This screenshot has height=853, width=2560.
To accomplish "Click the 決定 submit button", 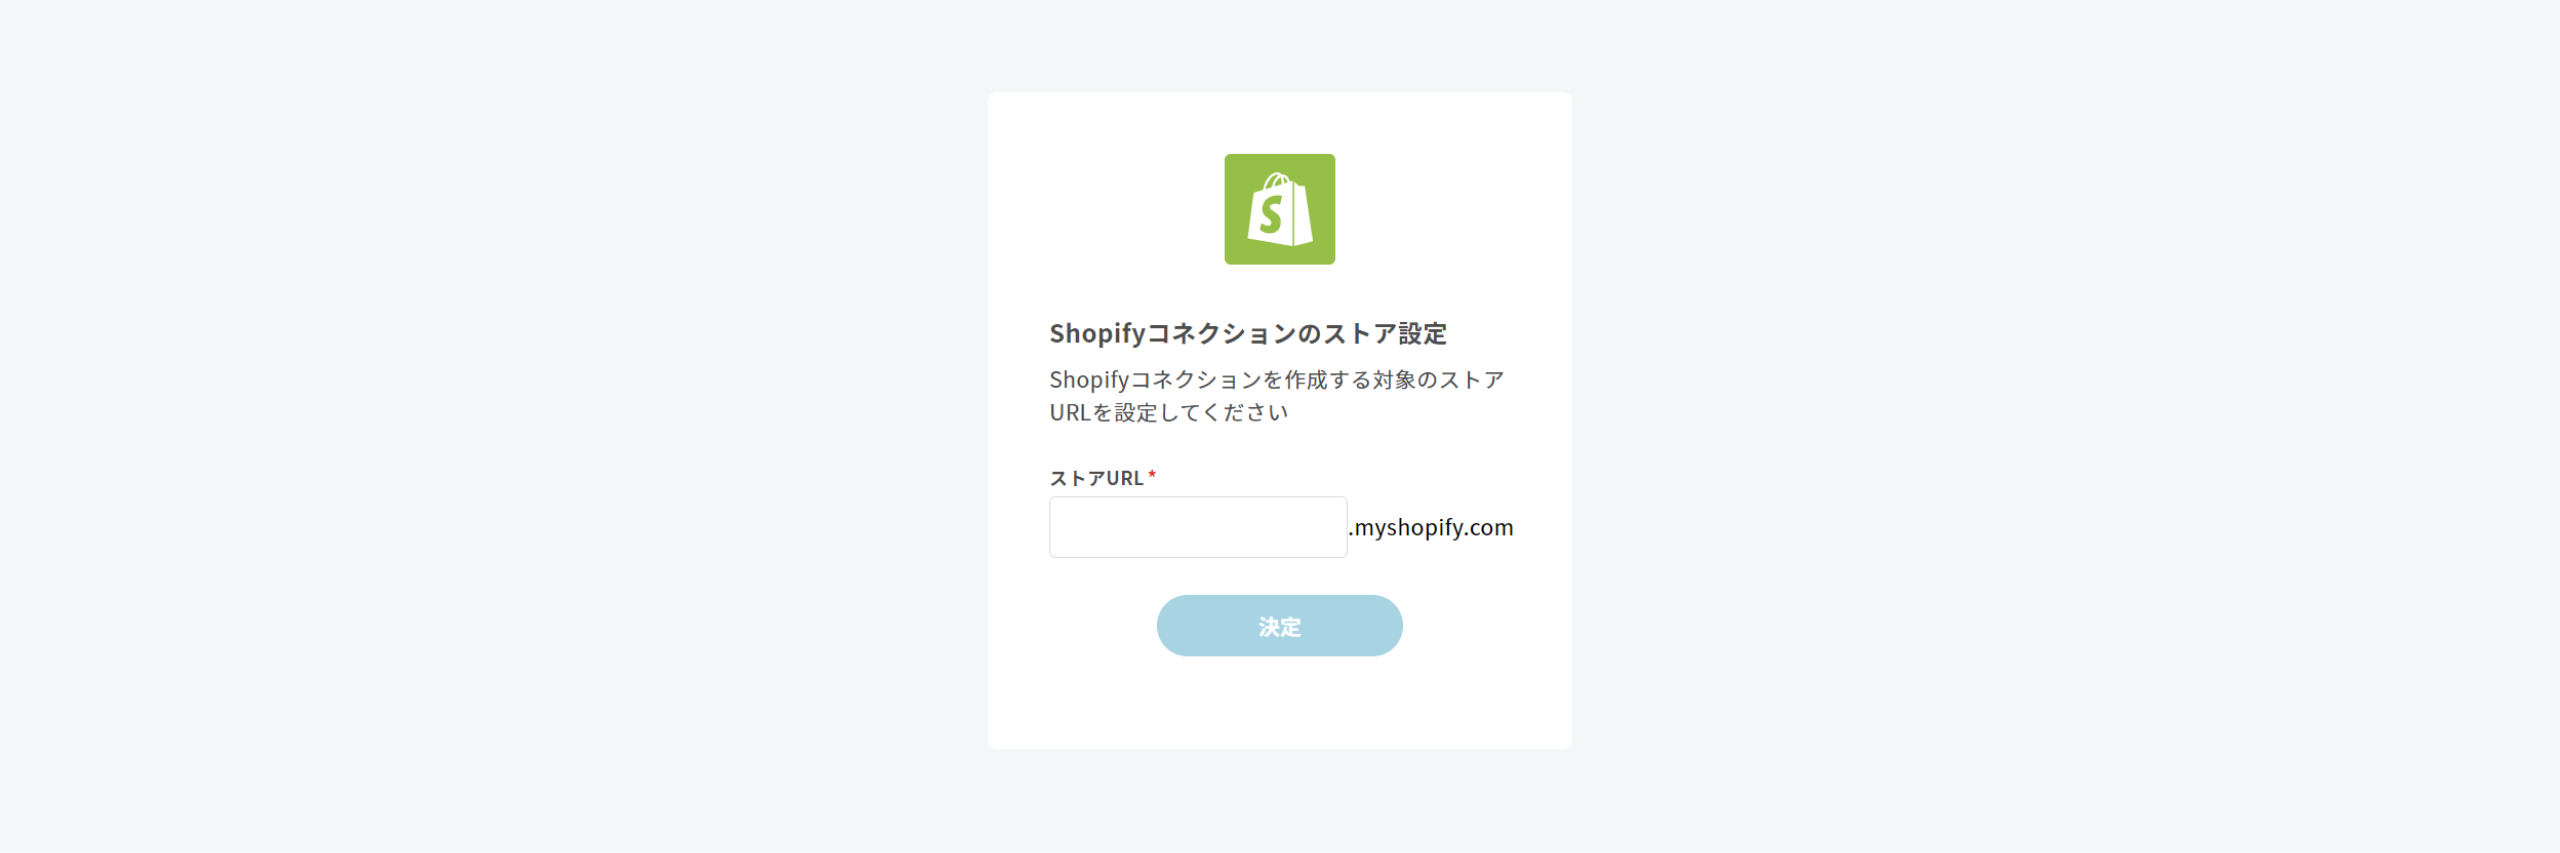I will (1279, 626).
